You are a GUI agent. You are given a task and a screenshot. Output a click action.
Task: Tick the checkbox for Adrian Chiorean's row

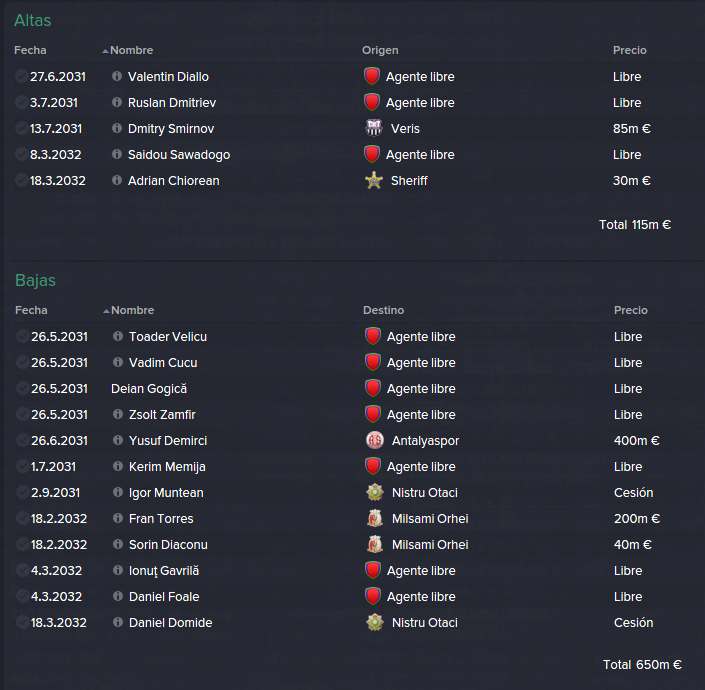[21, 180]
